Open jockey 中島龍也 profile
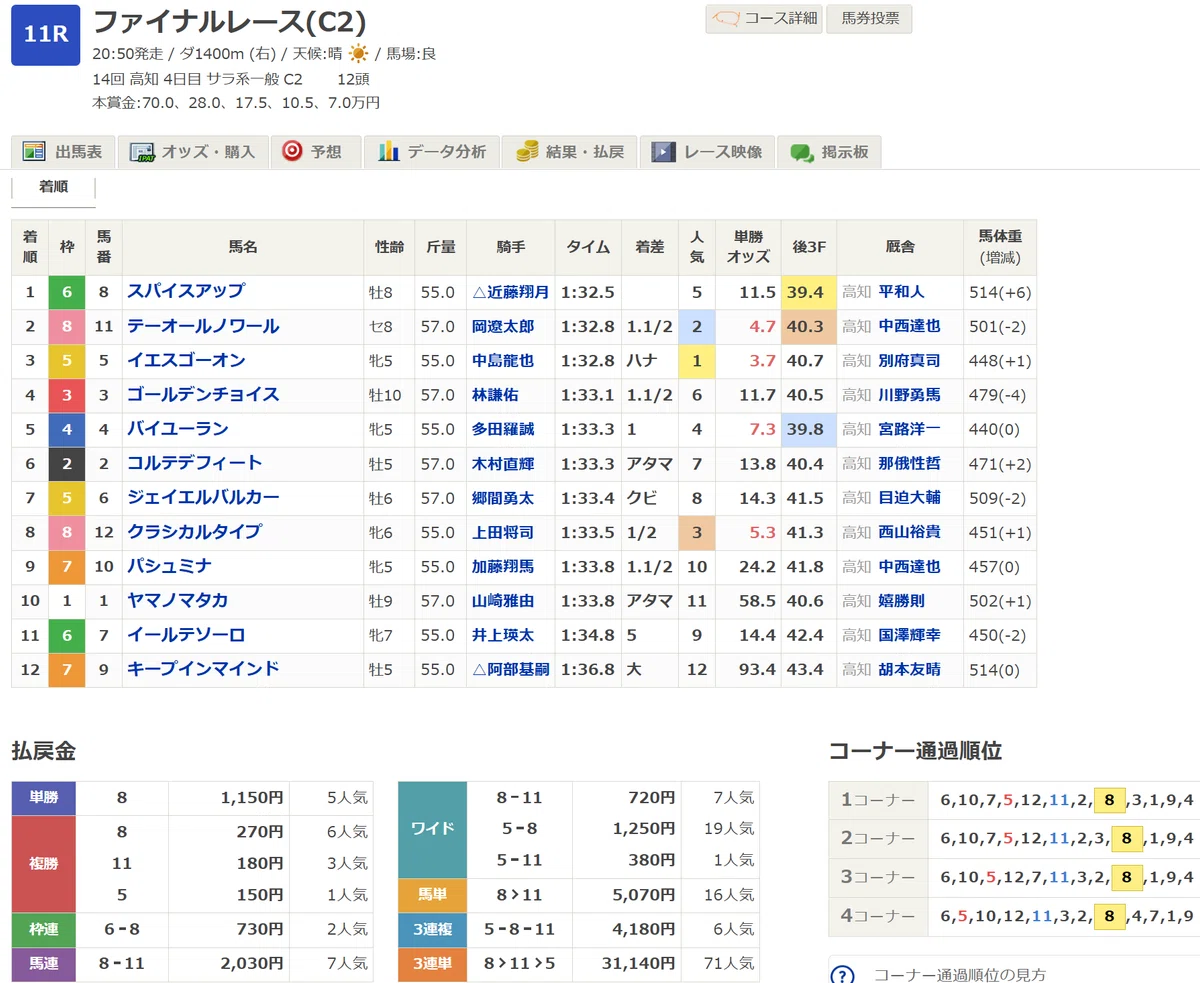The width and height of the screenshot is (1200, 983). click(502, 360)
